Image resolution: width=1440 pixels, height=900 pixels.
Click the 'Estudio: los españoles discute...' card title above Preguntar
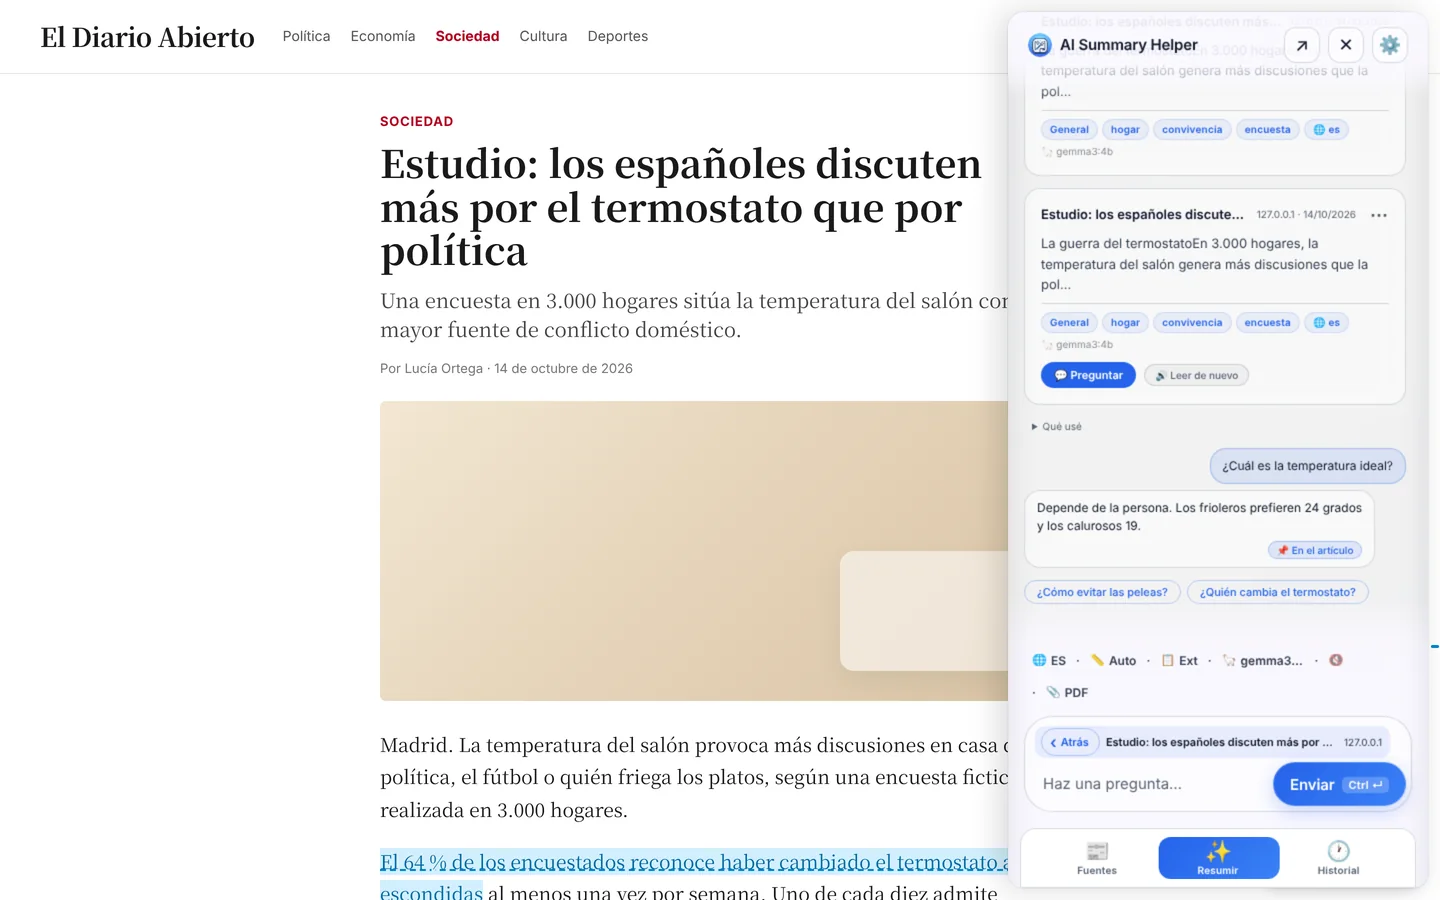[1142, 214]
